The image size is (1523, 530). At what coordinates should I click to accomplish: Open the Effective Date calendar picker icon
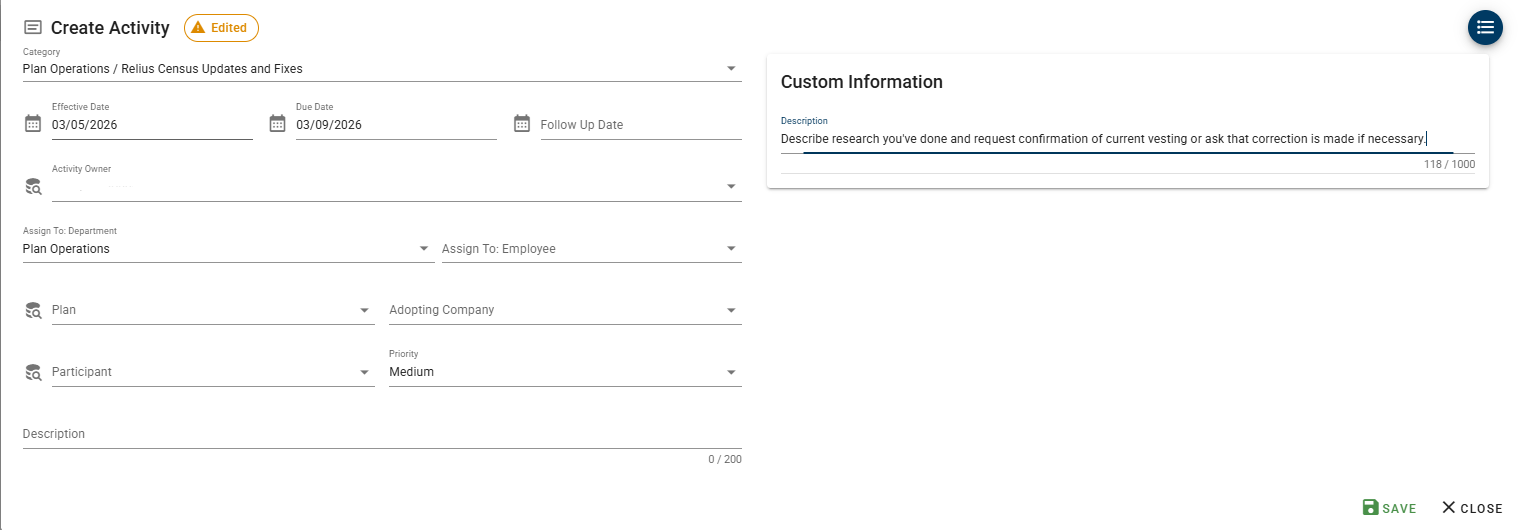(x=33, y=124)
